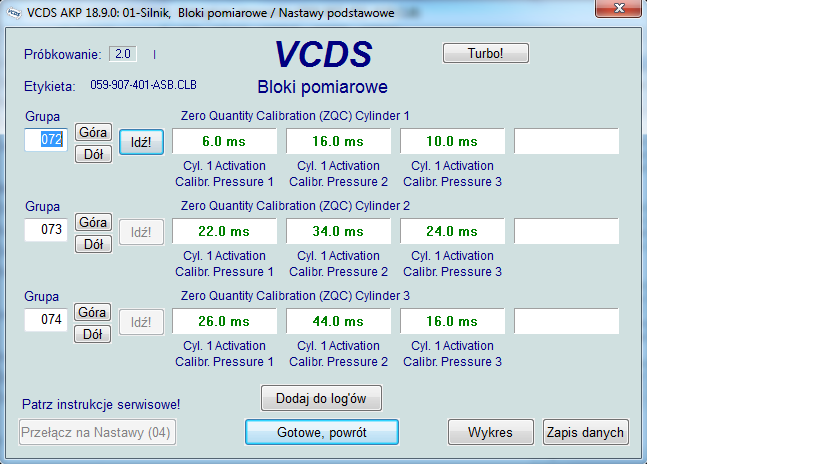The height and width of the screenshot is (464, 819).
Task: Click the VCDS icon in the title bar
Action: click(13, 11)
